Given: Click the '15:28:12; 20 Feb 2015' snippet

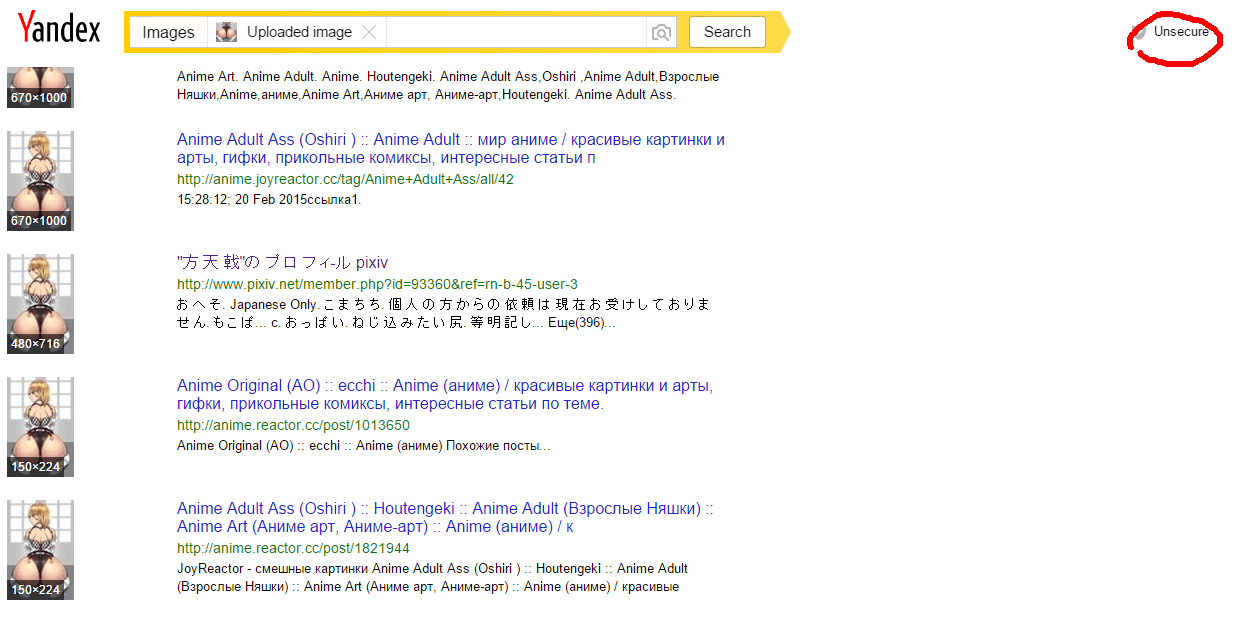Looking at the screenshot, I should pyautogui.click(x=269, y=200).
